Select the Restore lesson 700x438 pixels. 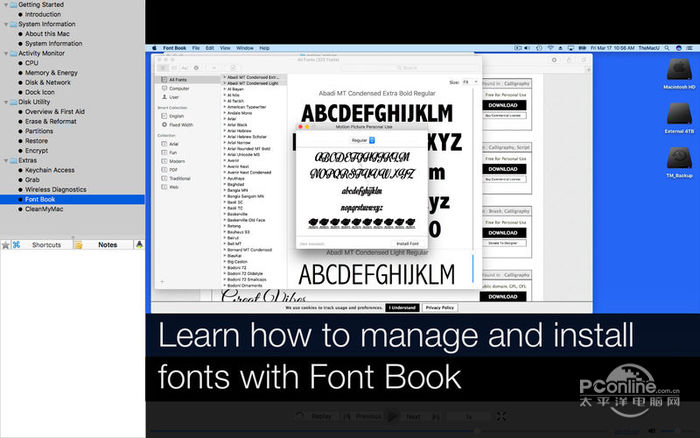coord(36,141)
